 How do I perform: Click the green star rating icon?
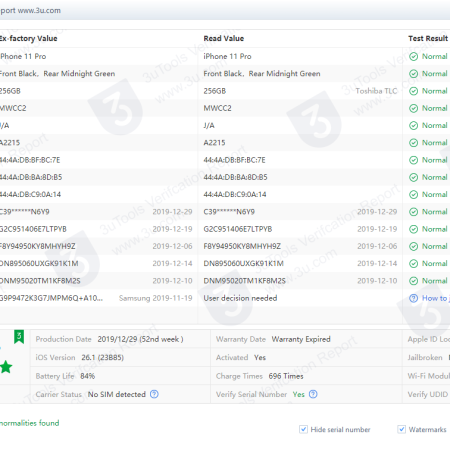coord(6,367)
